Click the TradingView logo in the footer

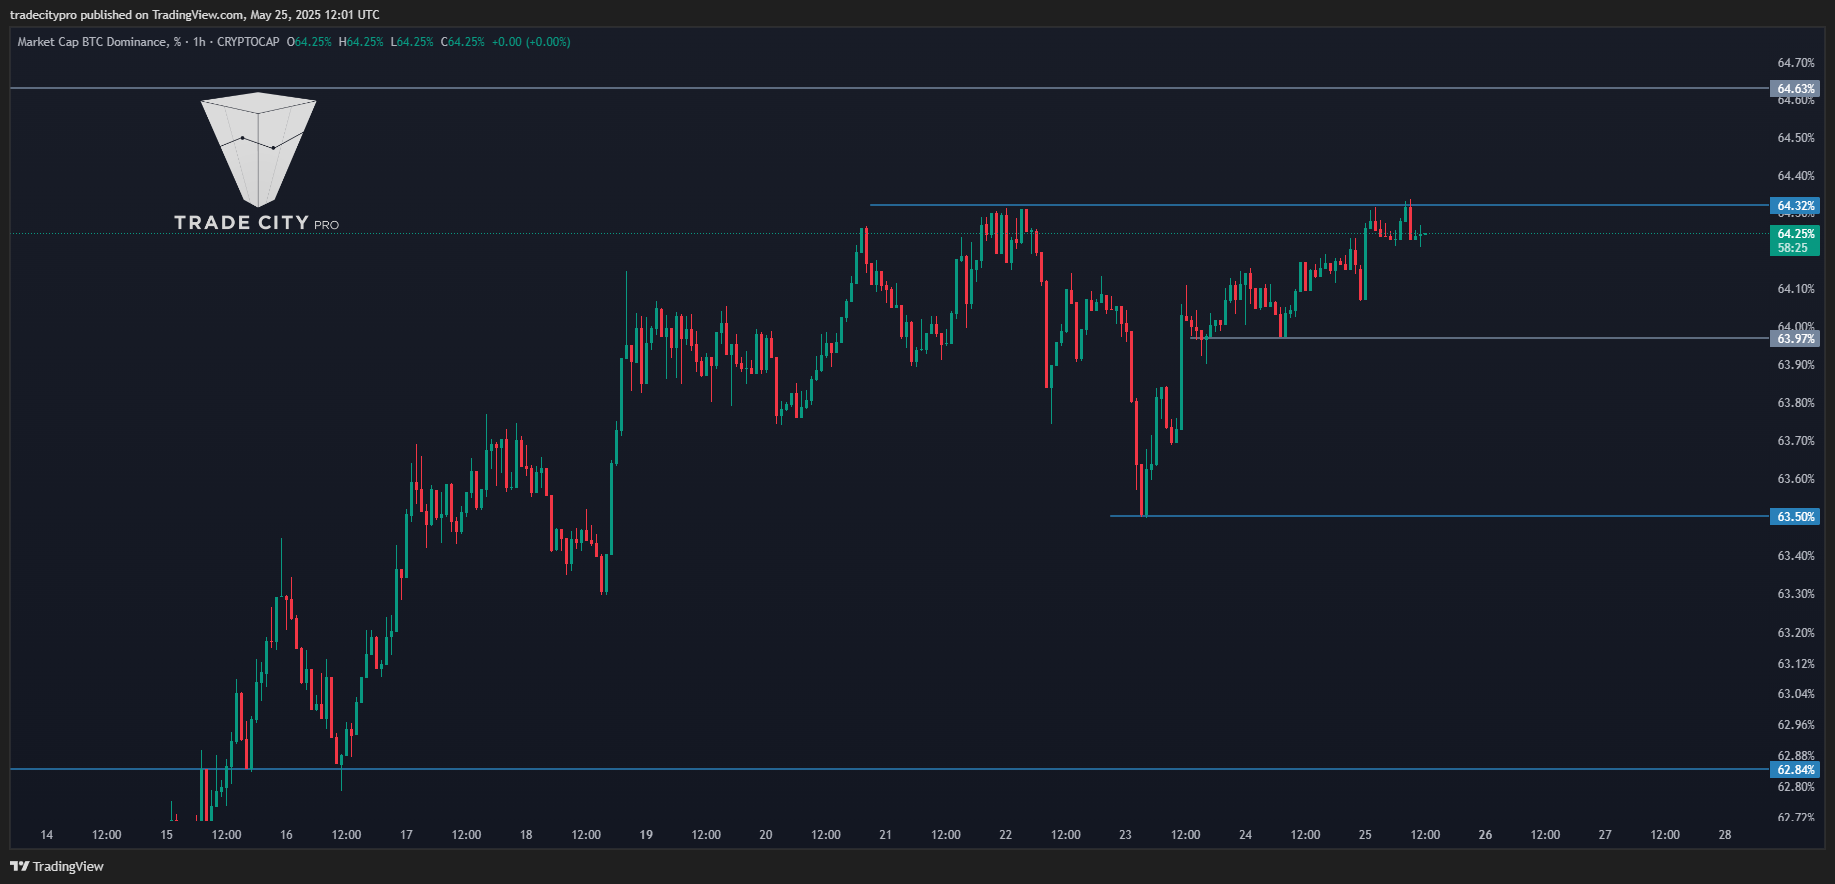57,866
